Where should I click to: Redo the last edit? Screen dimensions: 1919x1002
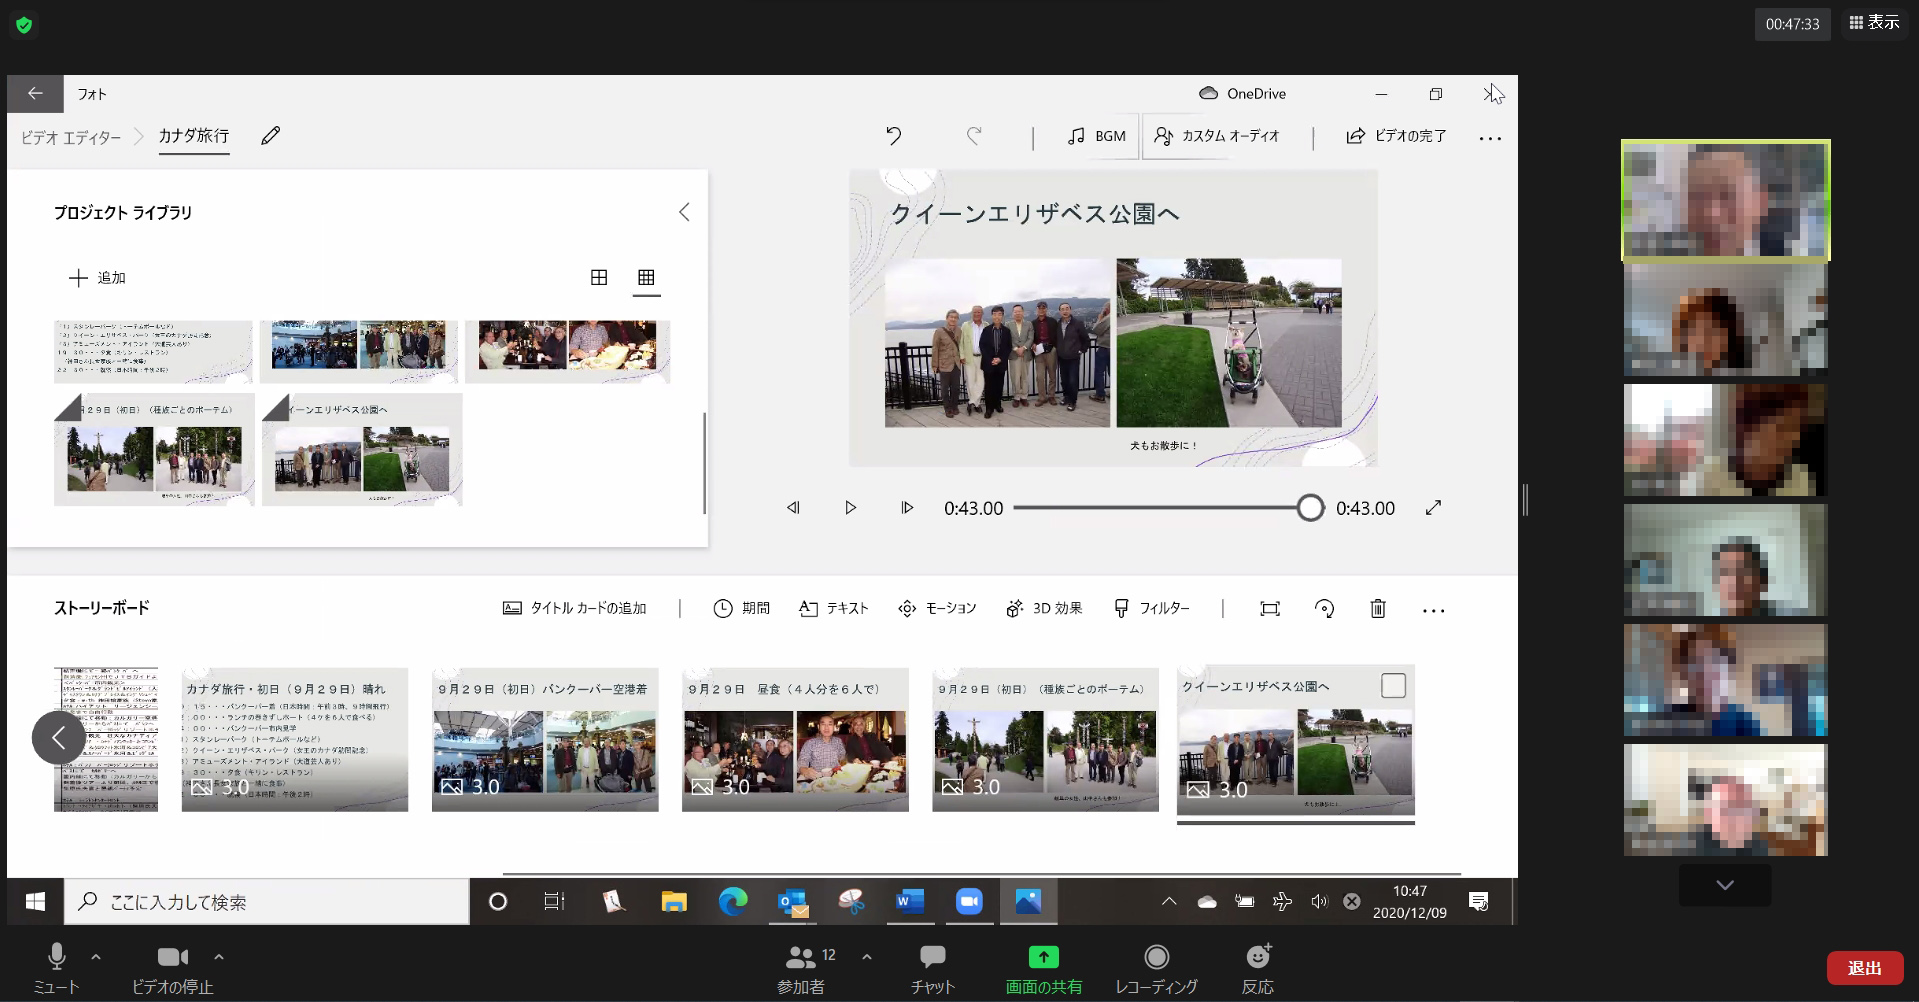(x=974, y=136)
